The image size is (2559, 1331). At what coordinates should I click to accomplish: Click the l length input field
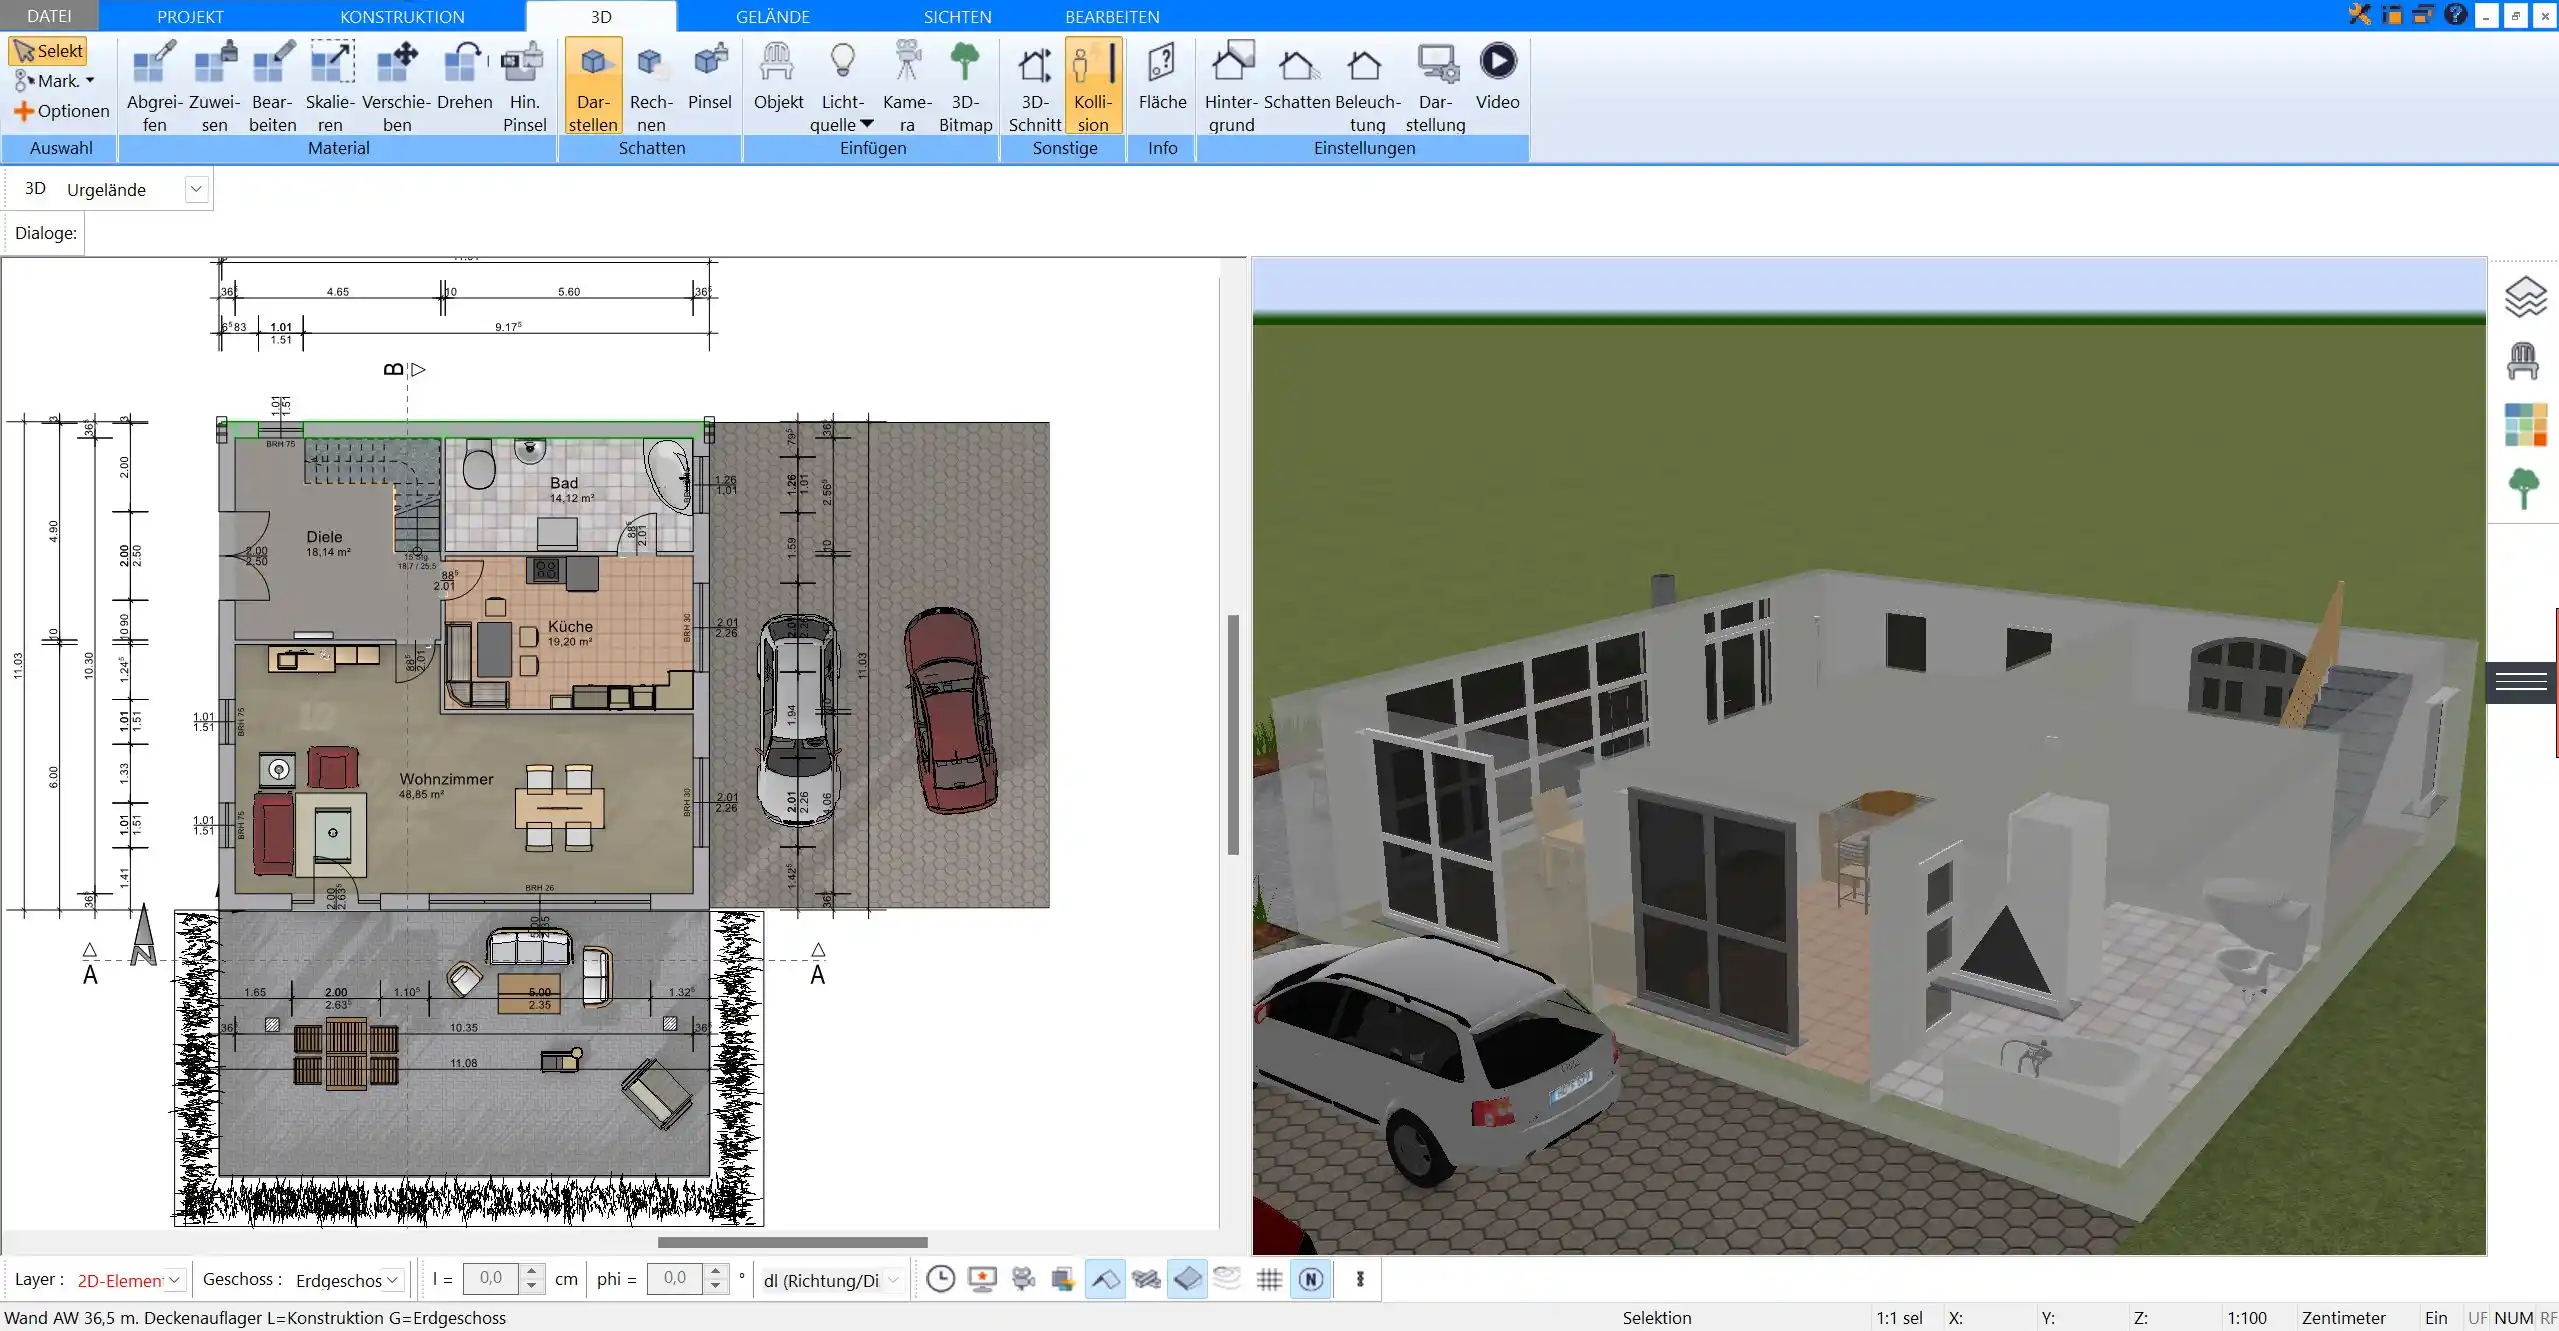pos(491,1278)
